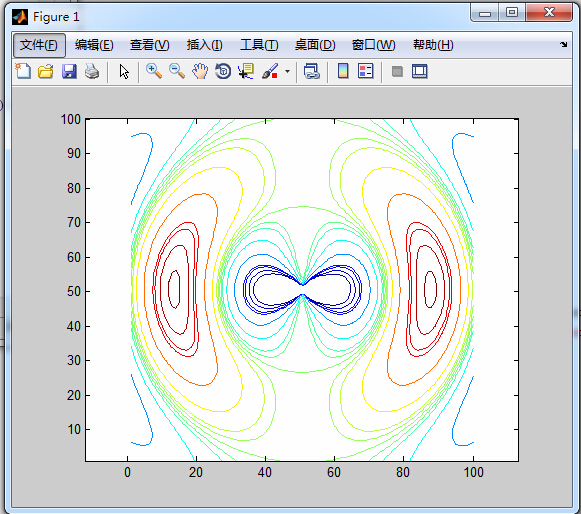Choose the Data Cursor tool
The height and width of the screenshot is (514, 581).
click(246, 71)
